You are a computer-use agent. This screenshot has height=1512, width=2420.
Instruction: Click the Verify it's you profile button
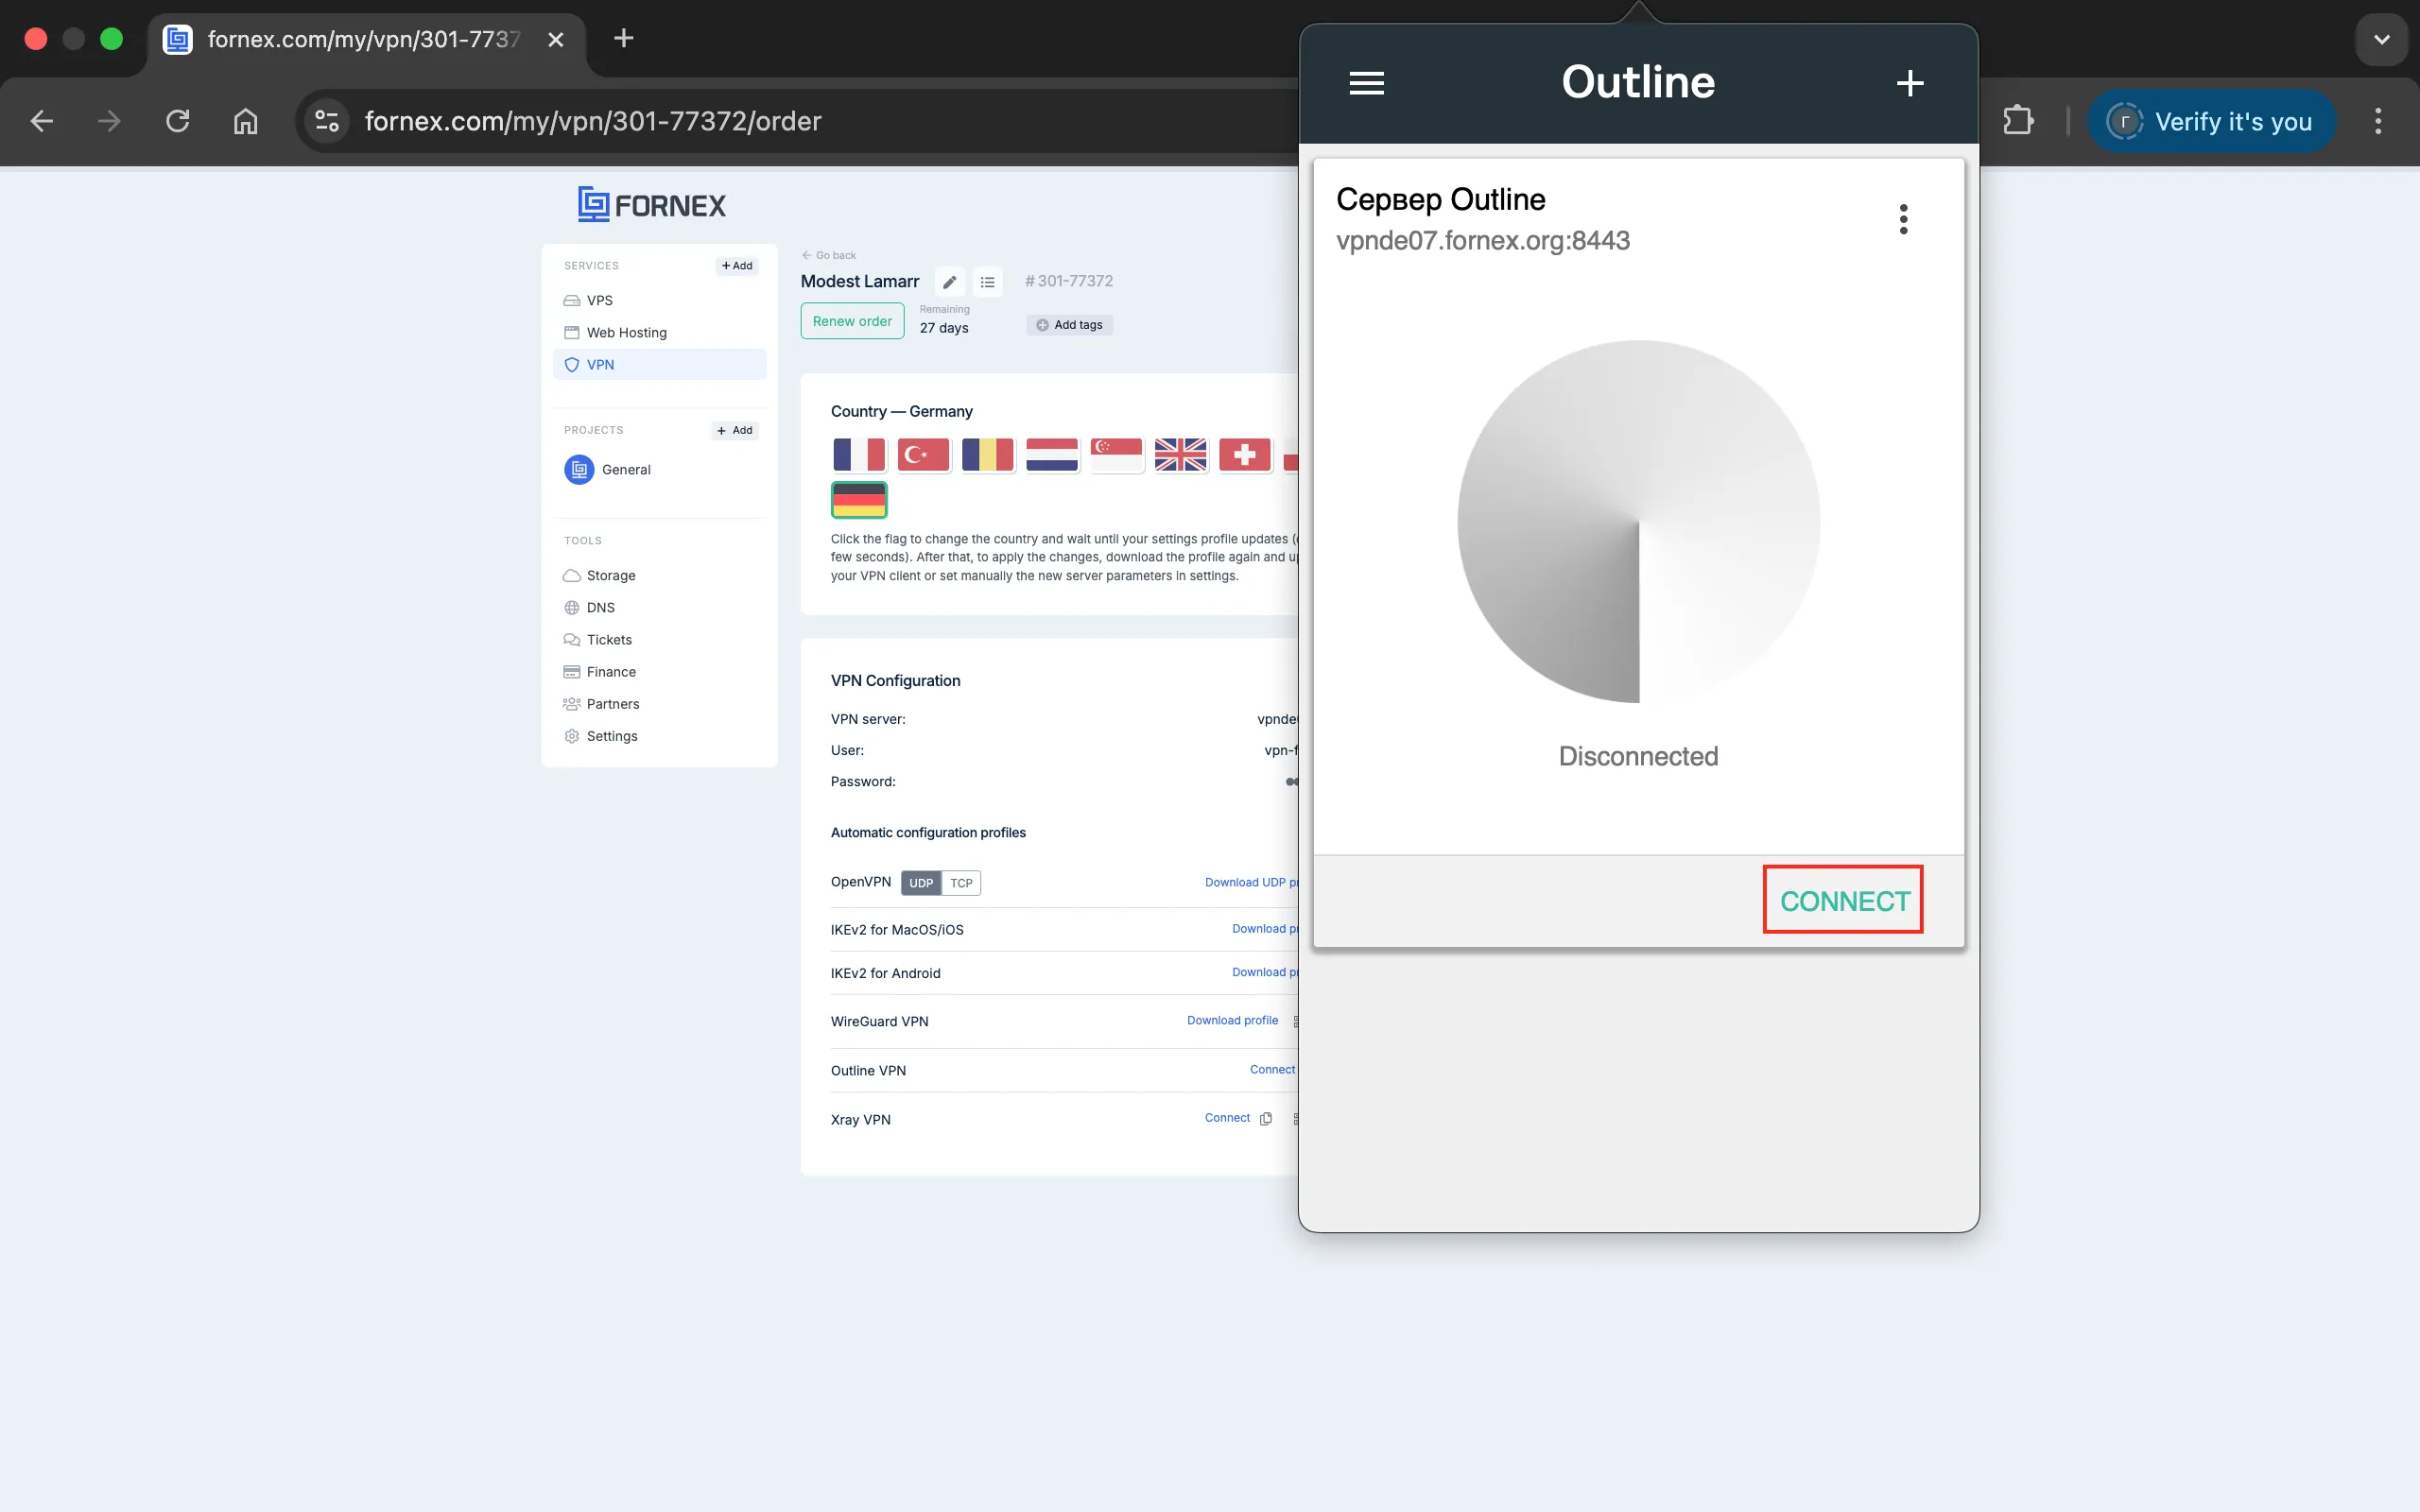click(x=2211, y=121)
